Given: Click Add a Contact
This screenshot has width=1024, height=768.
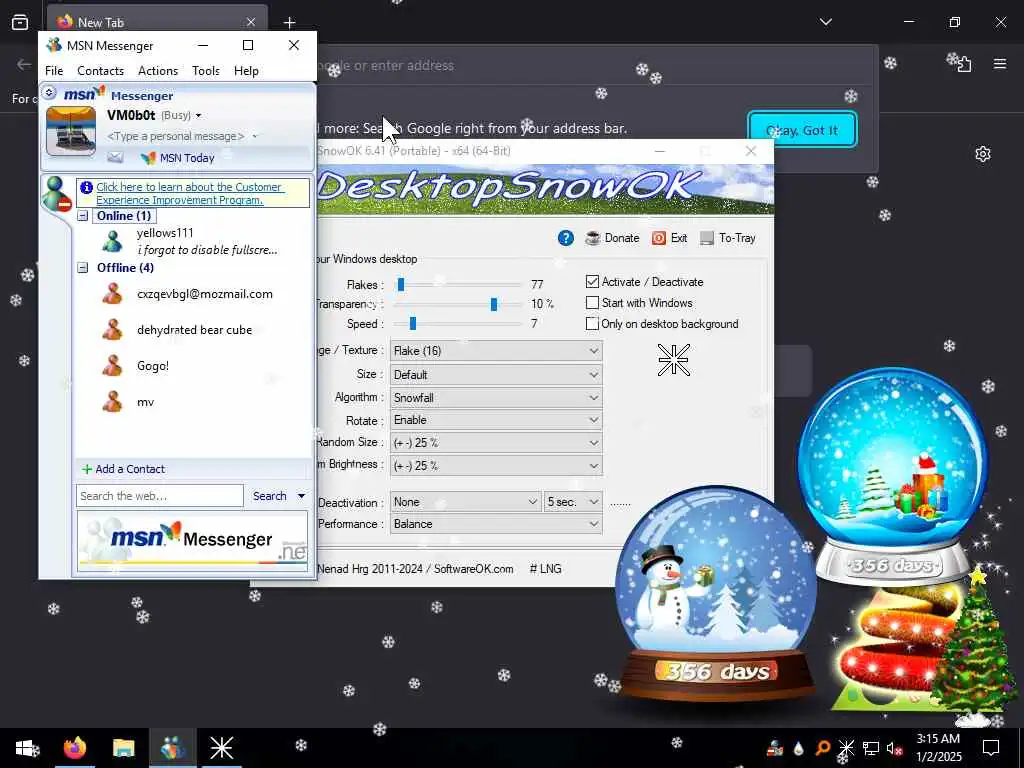Looking at the screenshot, I should [123, 469].
